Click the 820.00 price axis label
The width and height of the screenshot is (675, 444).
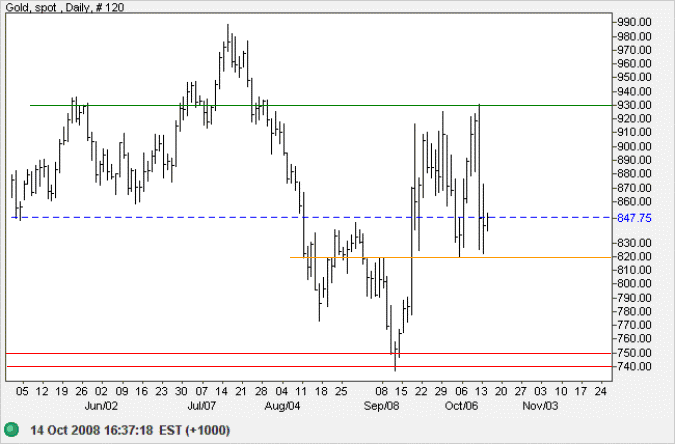click(x=634, y=256)
